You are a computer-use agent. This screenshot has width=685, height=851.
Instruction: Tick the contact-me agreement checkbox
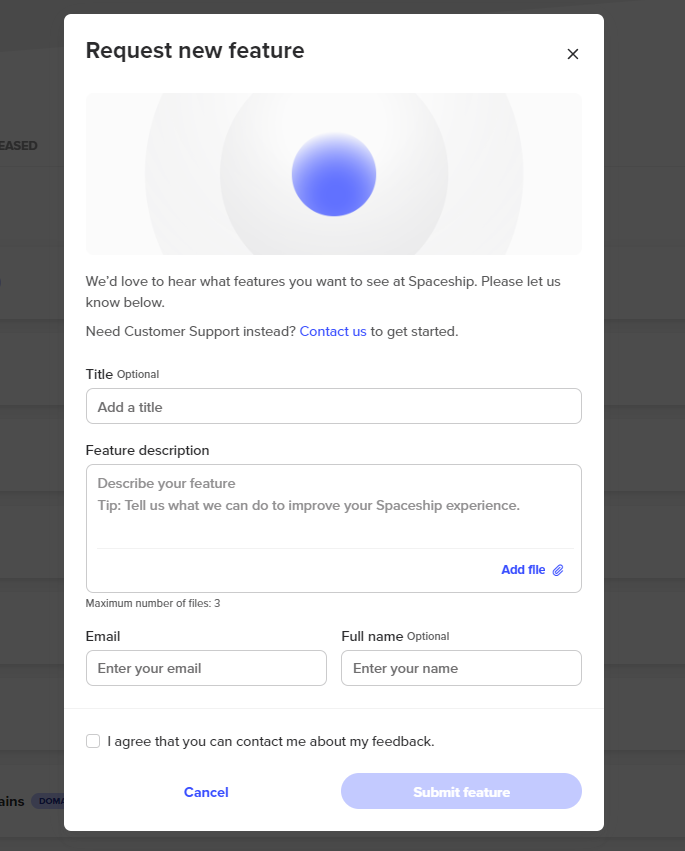click(93, 741)
